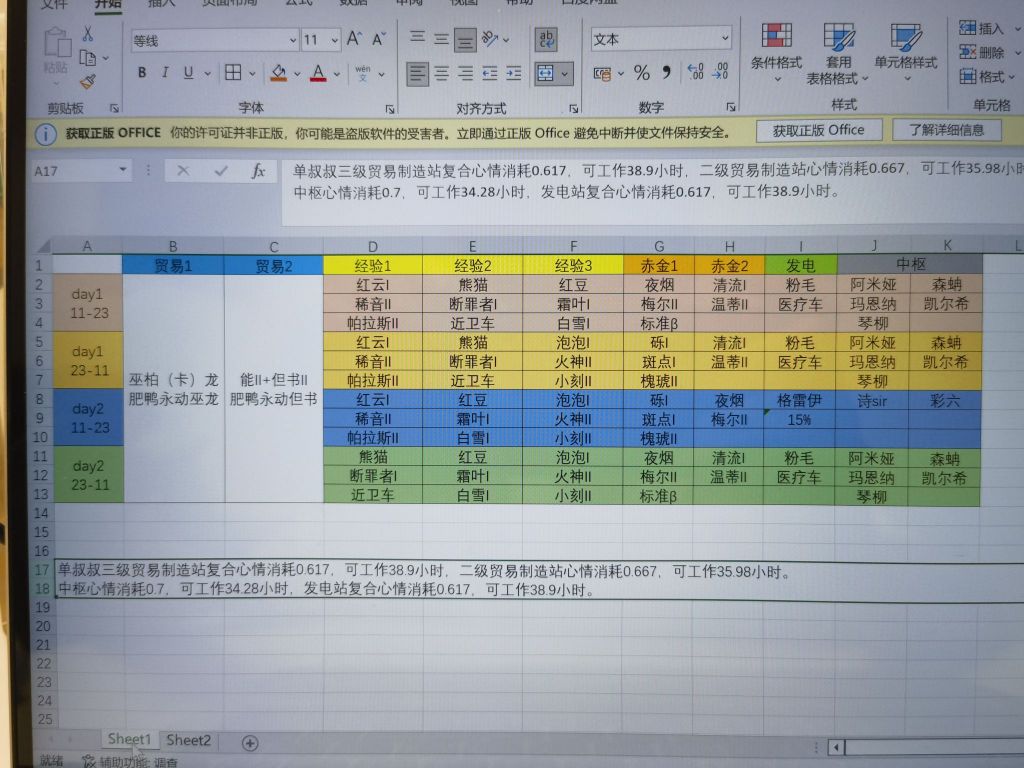Switch to the Sheet2 worksheet tab
Screen dimensions: 1024x768
(x=188, y=740)
